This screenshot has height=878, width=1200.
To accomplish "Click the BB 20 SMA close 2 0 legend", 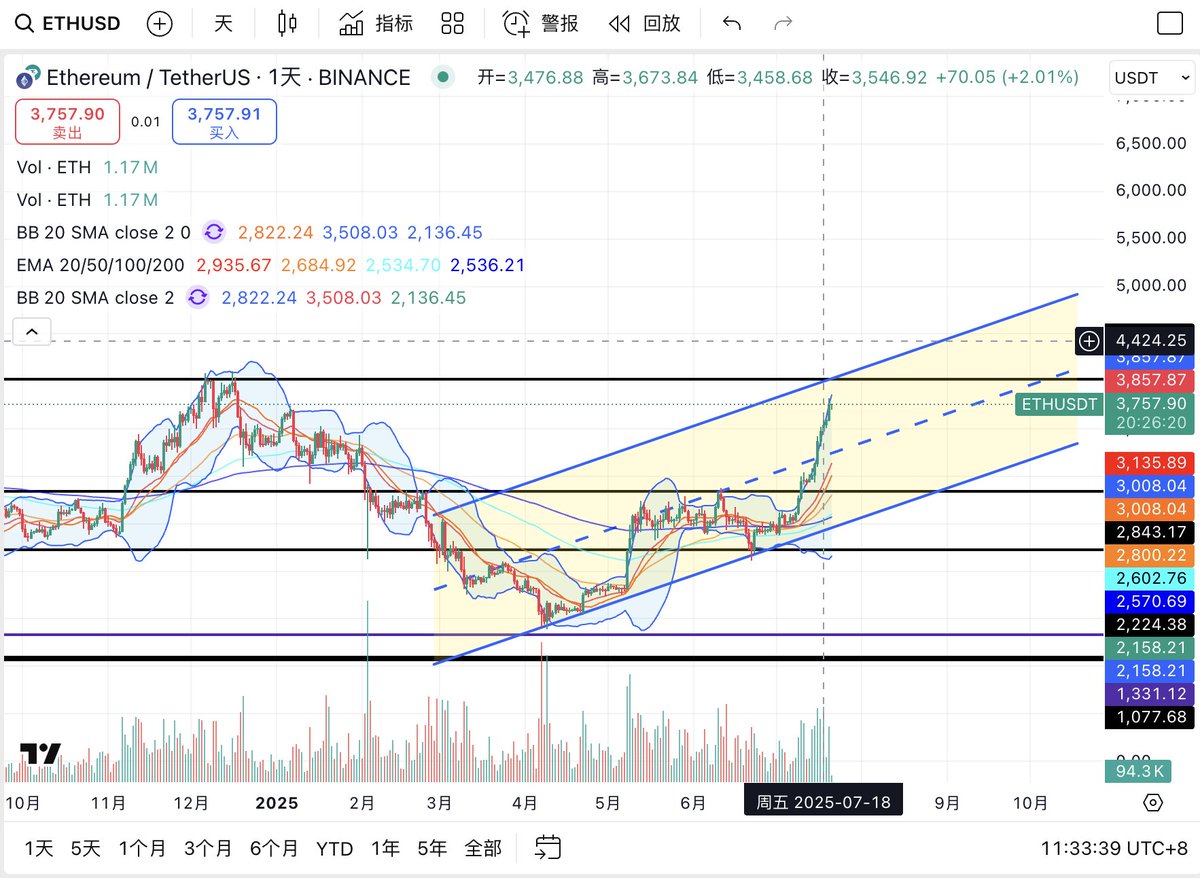I will click(x=103, y=233).
